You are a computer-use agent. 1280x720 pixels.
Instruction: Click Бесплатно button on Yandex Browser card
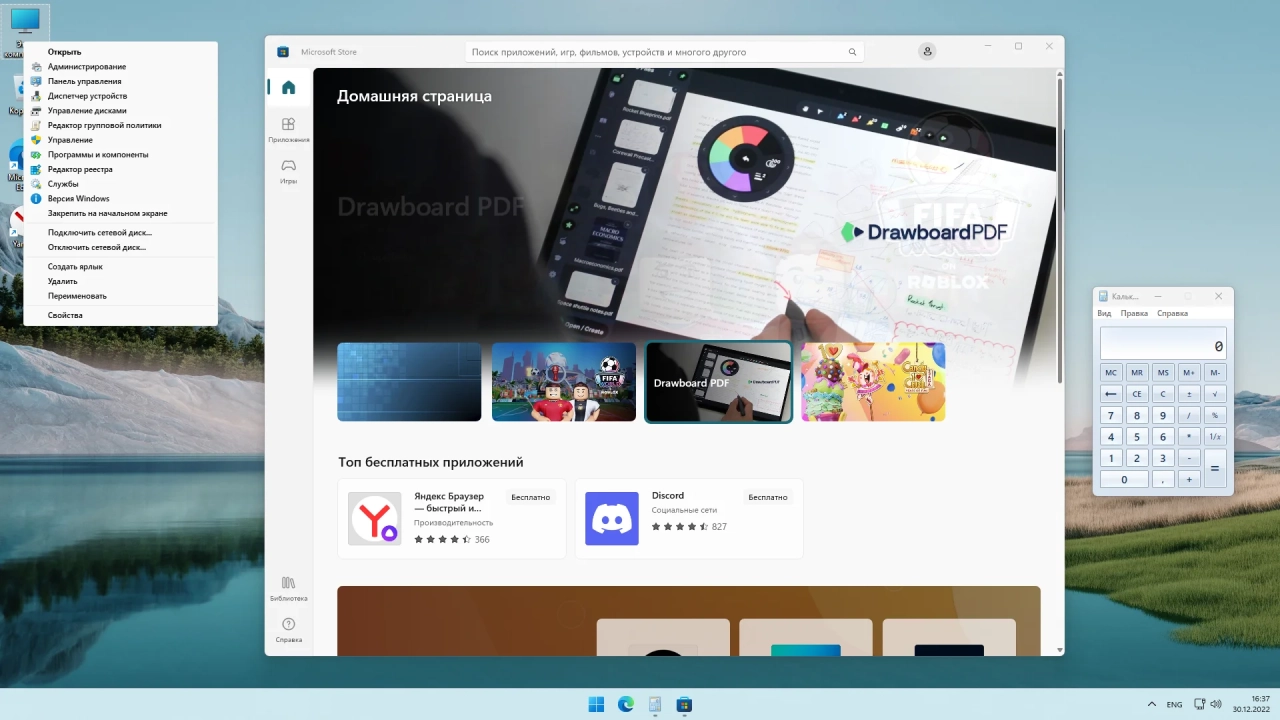tap(531, 497)
